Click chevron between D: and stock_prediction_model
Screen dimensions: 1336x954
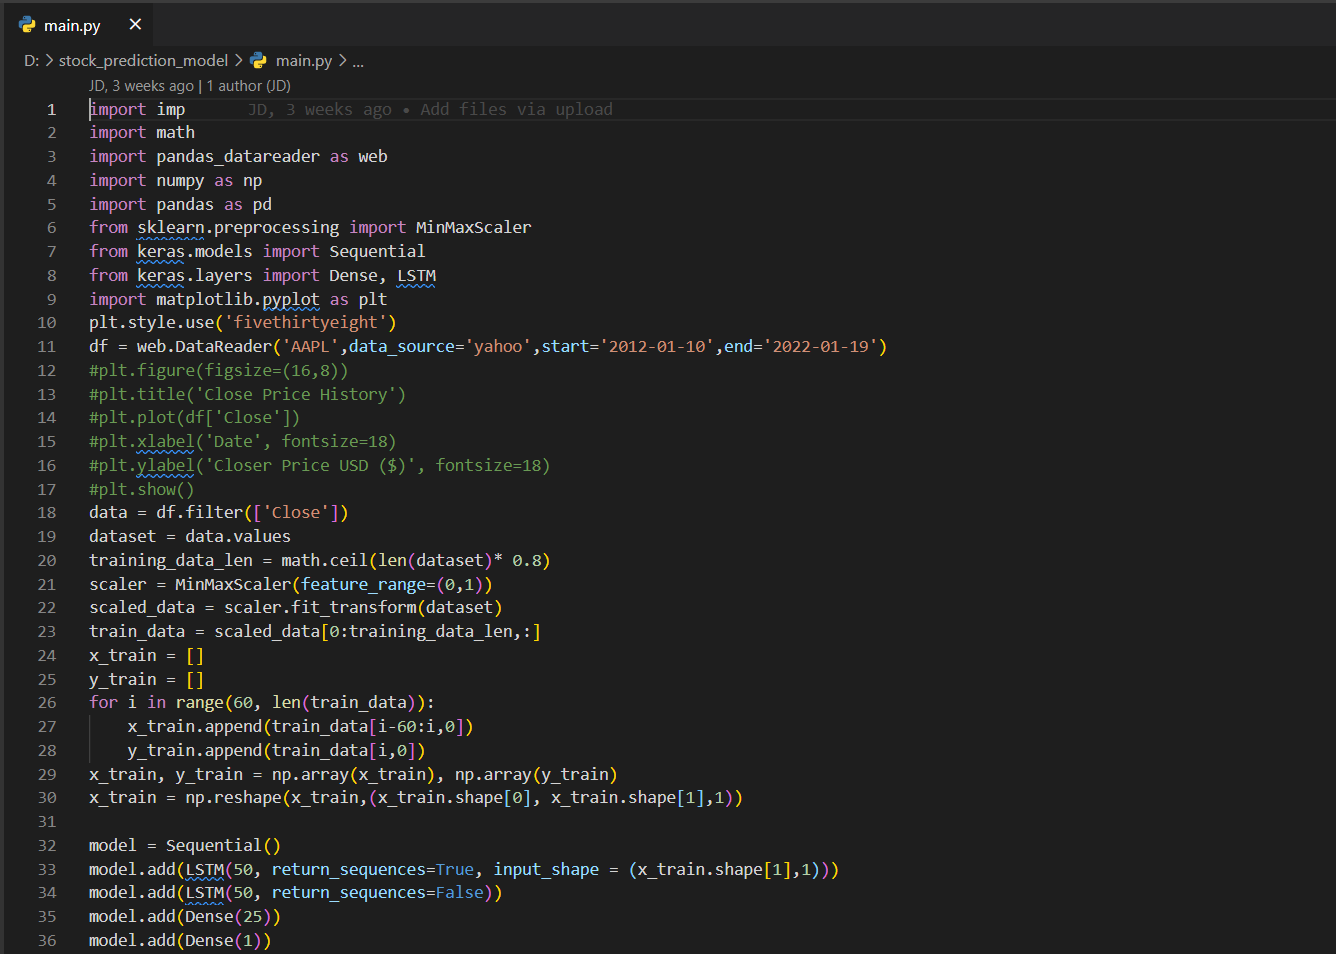coord(49,60)
